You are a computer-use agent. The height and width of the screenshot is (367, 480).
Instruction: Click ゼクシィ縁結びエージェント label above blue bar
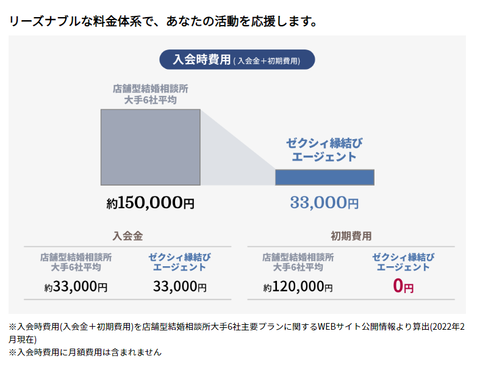324,150
